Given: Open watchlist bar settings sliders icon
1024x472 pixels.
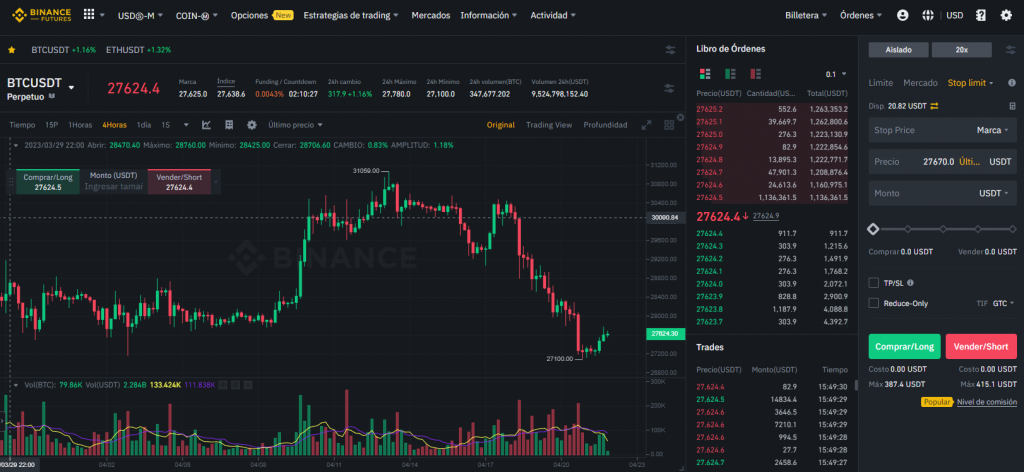Looking at the screenshot, I should tap(670, 50).
